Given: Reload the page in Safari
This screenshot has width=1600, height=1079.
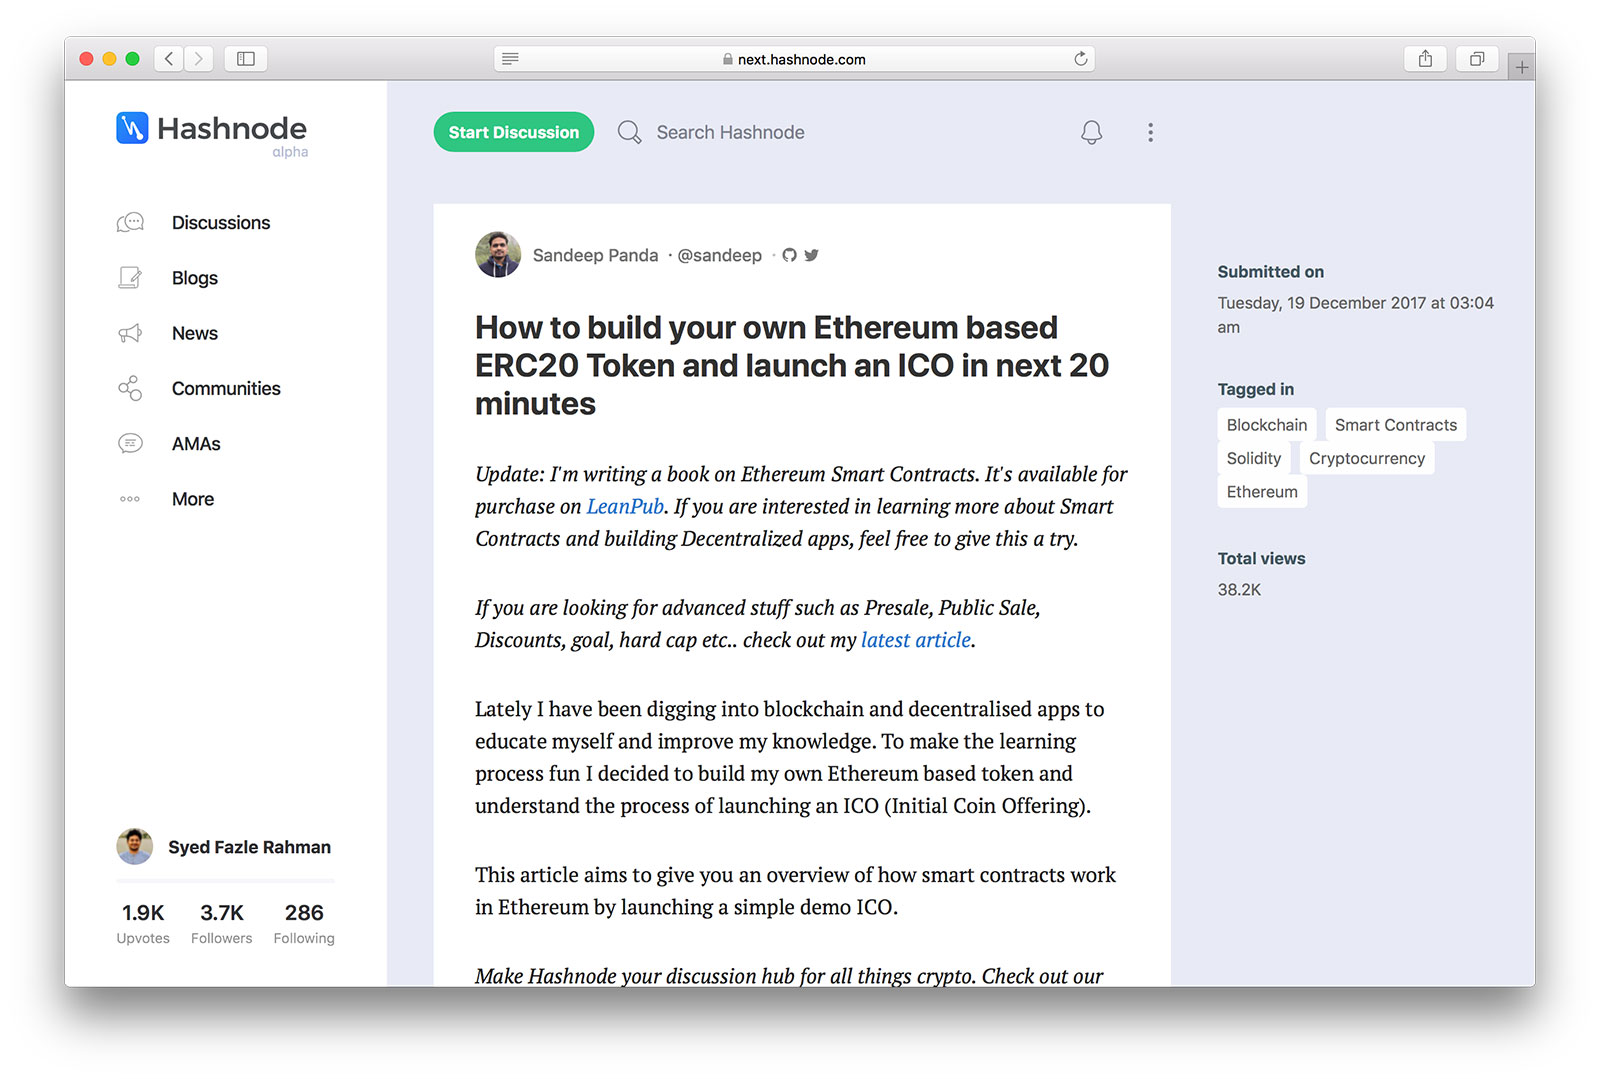Looking at the screenshot, I should 1080,59.
